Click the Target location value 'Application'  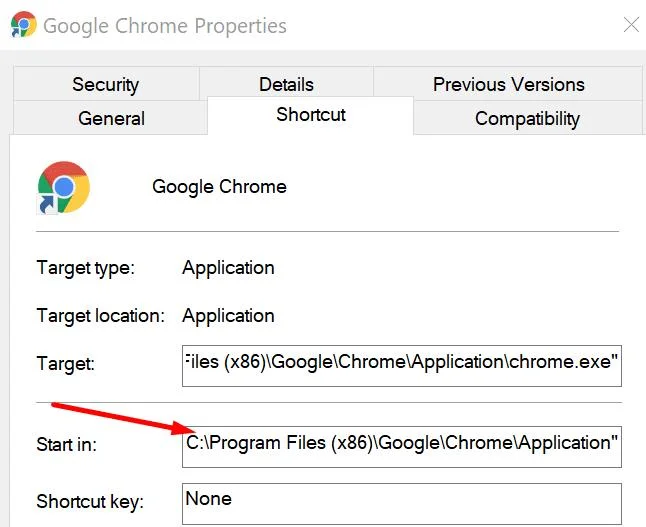pyautogui.click(x=228, y=316)
